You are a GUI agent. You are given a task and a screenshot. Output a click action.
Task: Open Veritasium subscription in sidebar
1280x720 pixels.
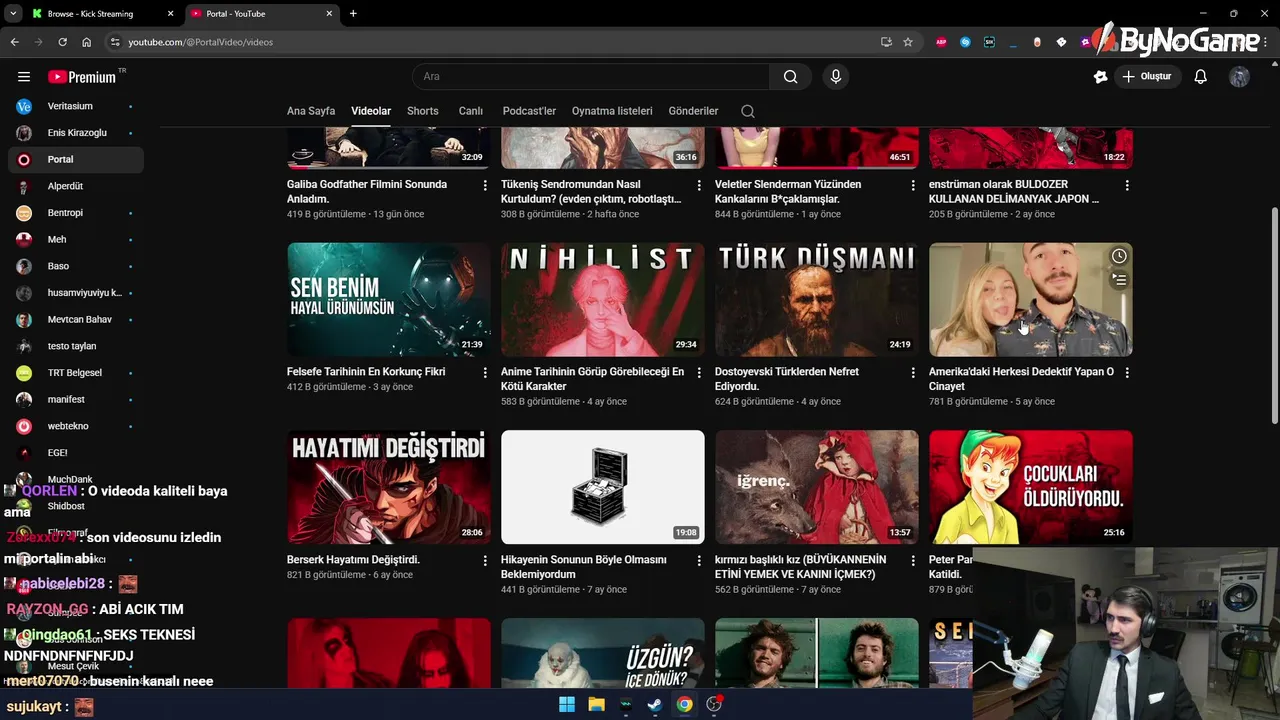[76, 106]
